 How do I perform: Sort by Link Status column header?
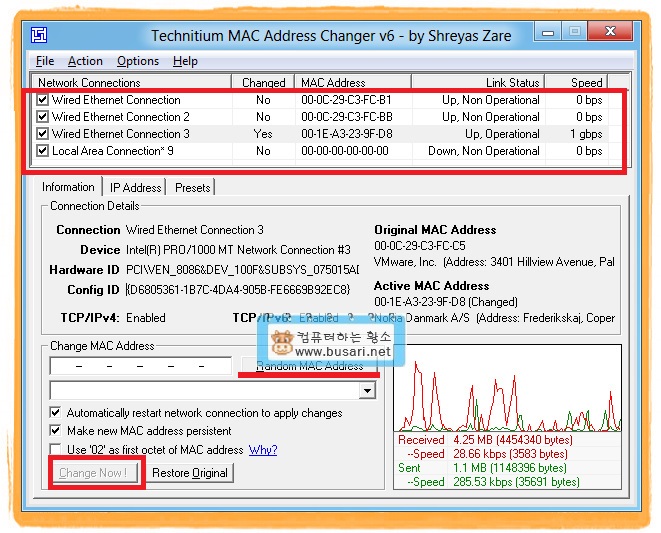point(478,82)
